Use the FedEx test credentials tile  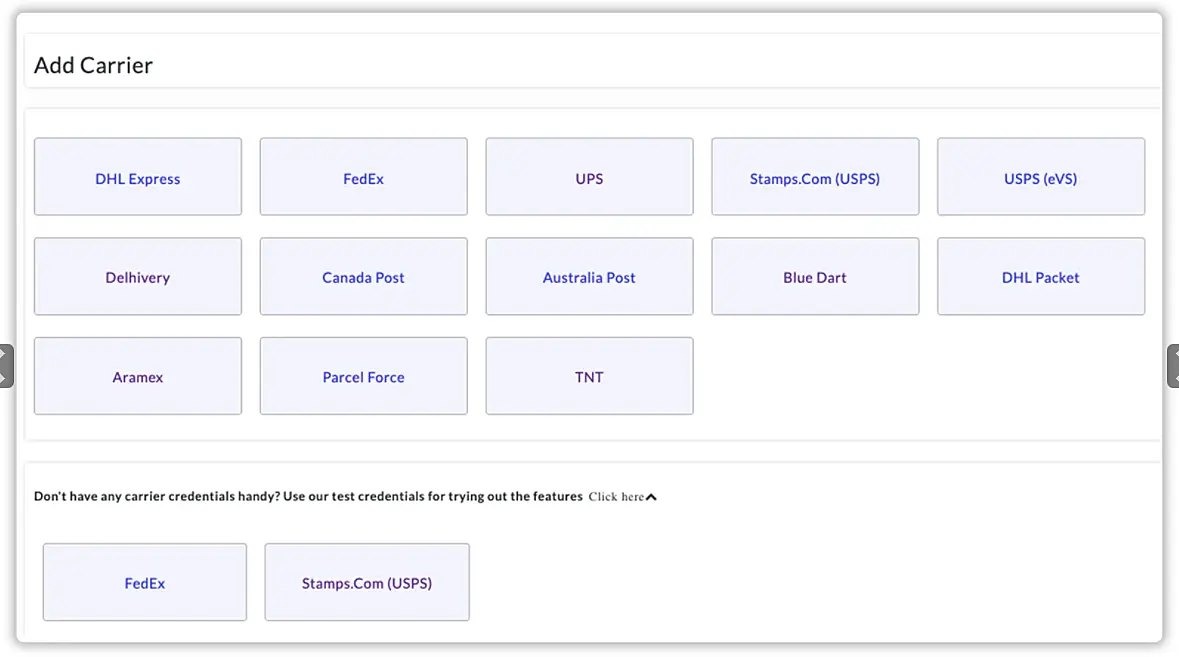[145, 583]
